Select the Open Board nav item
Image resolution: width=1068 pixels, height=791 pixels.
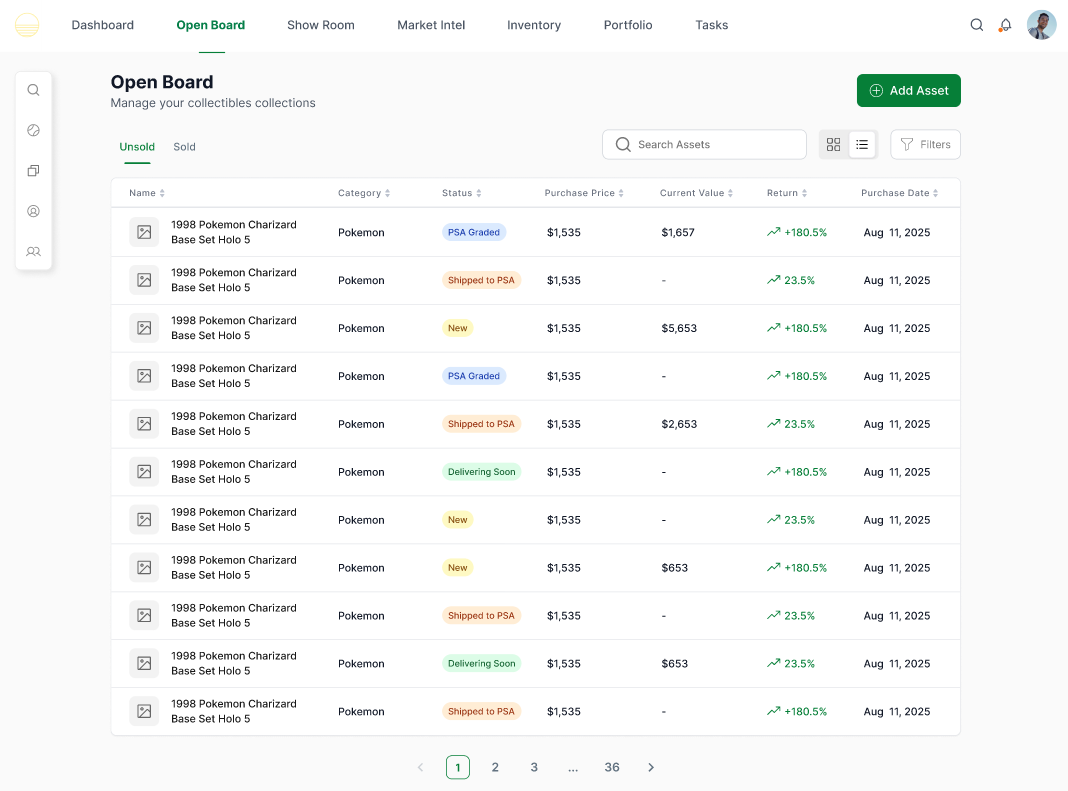coord(210,25)
